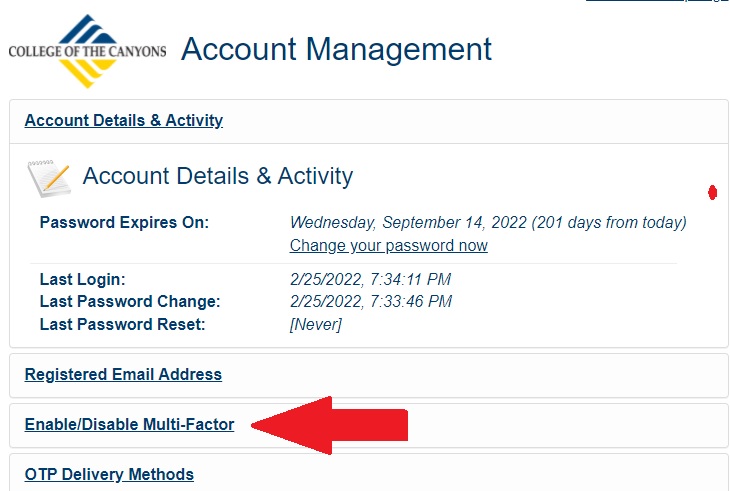Image resolution: width=730 pixels, height=491 pixels.
Task: Collapse the Account Details & Activity section
Action: tap(123, 121)
